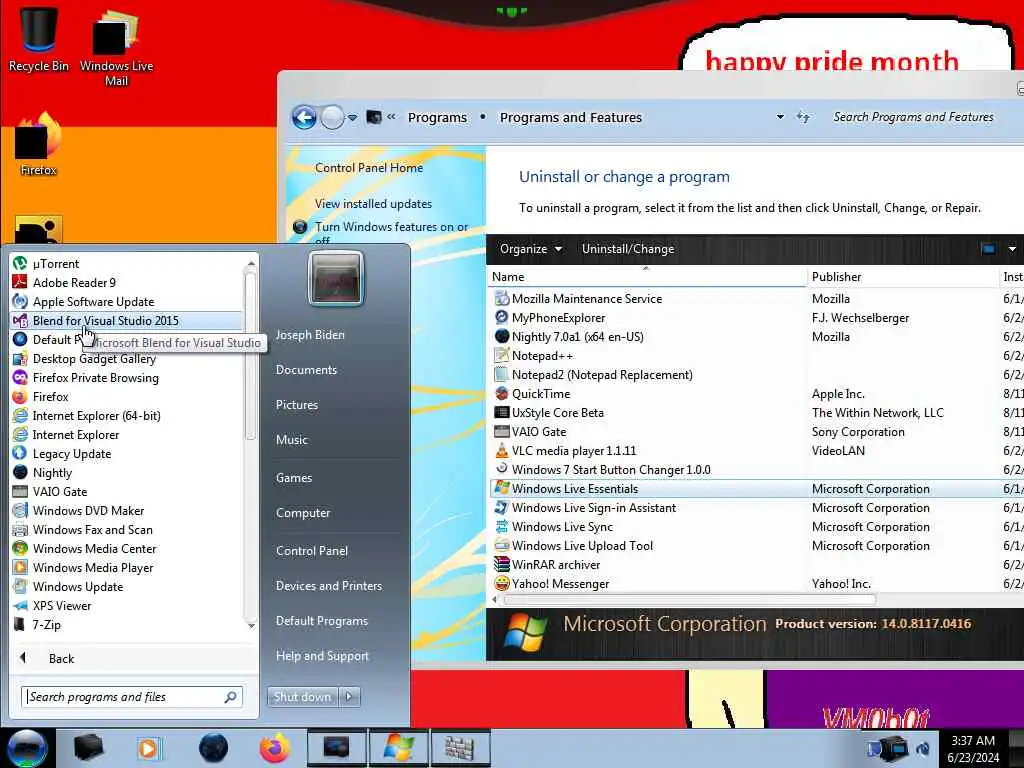Launch Blend for Visual Studio 2015
Screen dimensions: 1024x768
point(127,321)
